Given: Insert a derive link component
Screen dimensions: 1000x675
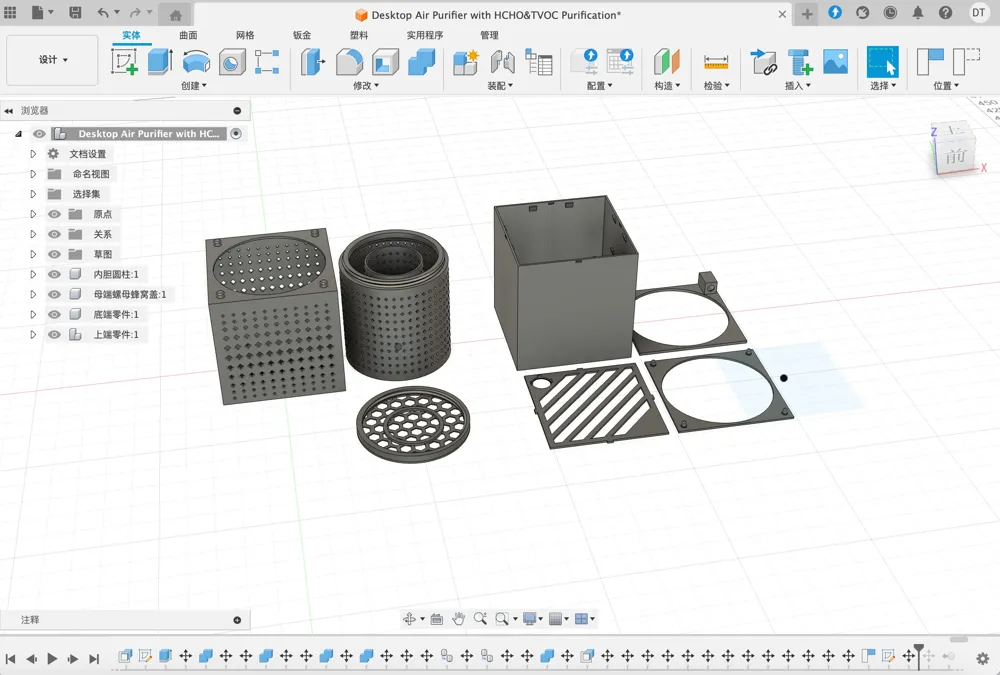Looking at the screenshot, I should click(x=763, y=62).
